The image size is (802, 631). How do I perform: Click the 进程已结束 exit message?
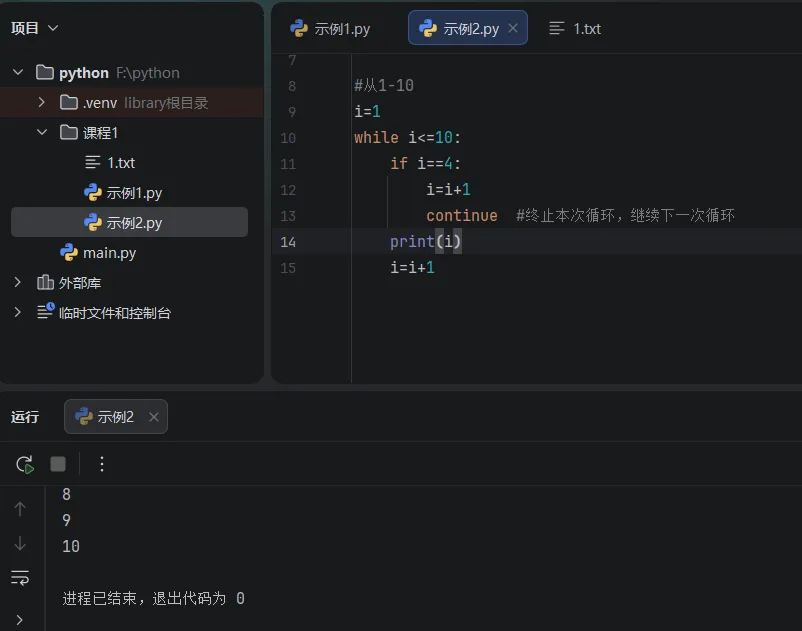point(153,598)
